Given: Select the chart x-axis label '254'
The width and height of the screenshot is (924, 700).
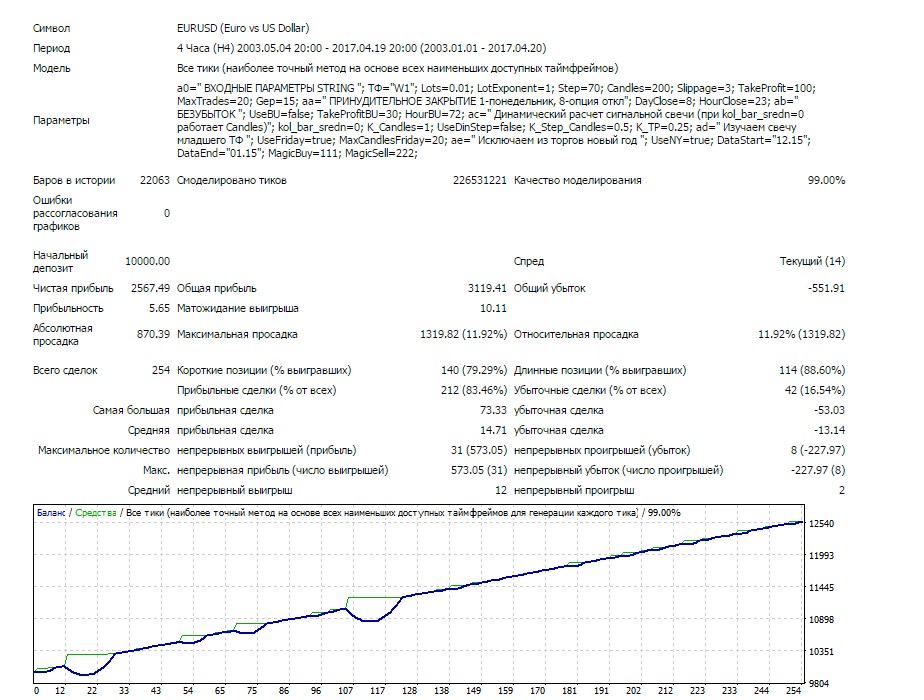Looking at the screenshot, I should point(794,691).
